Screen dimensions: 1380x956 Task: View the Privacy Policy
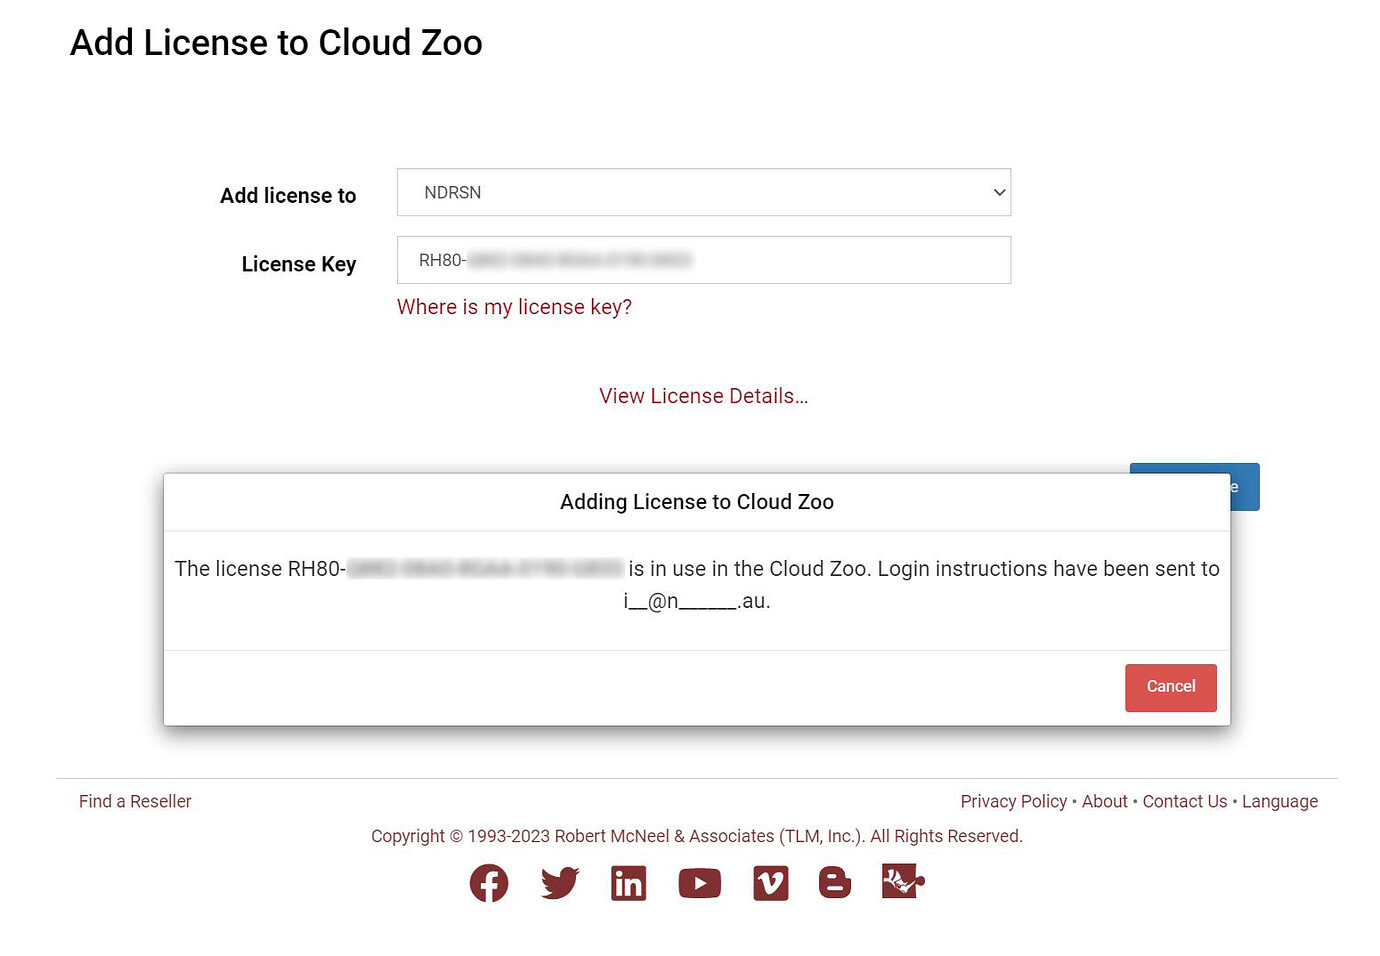1013,801
